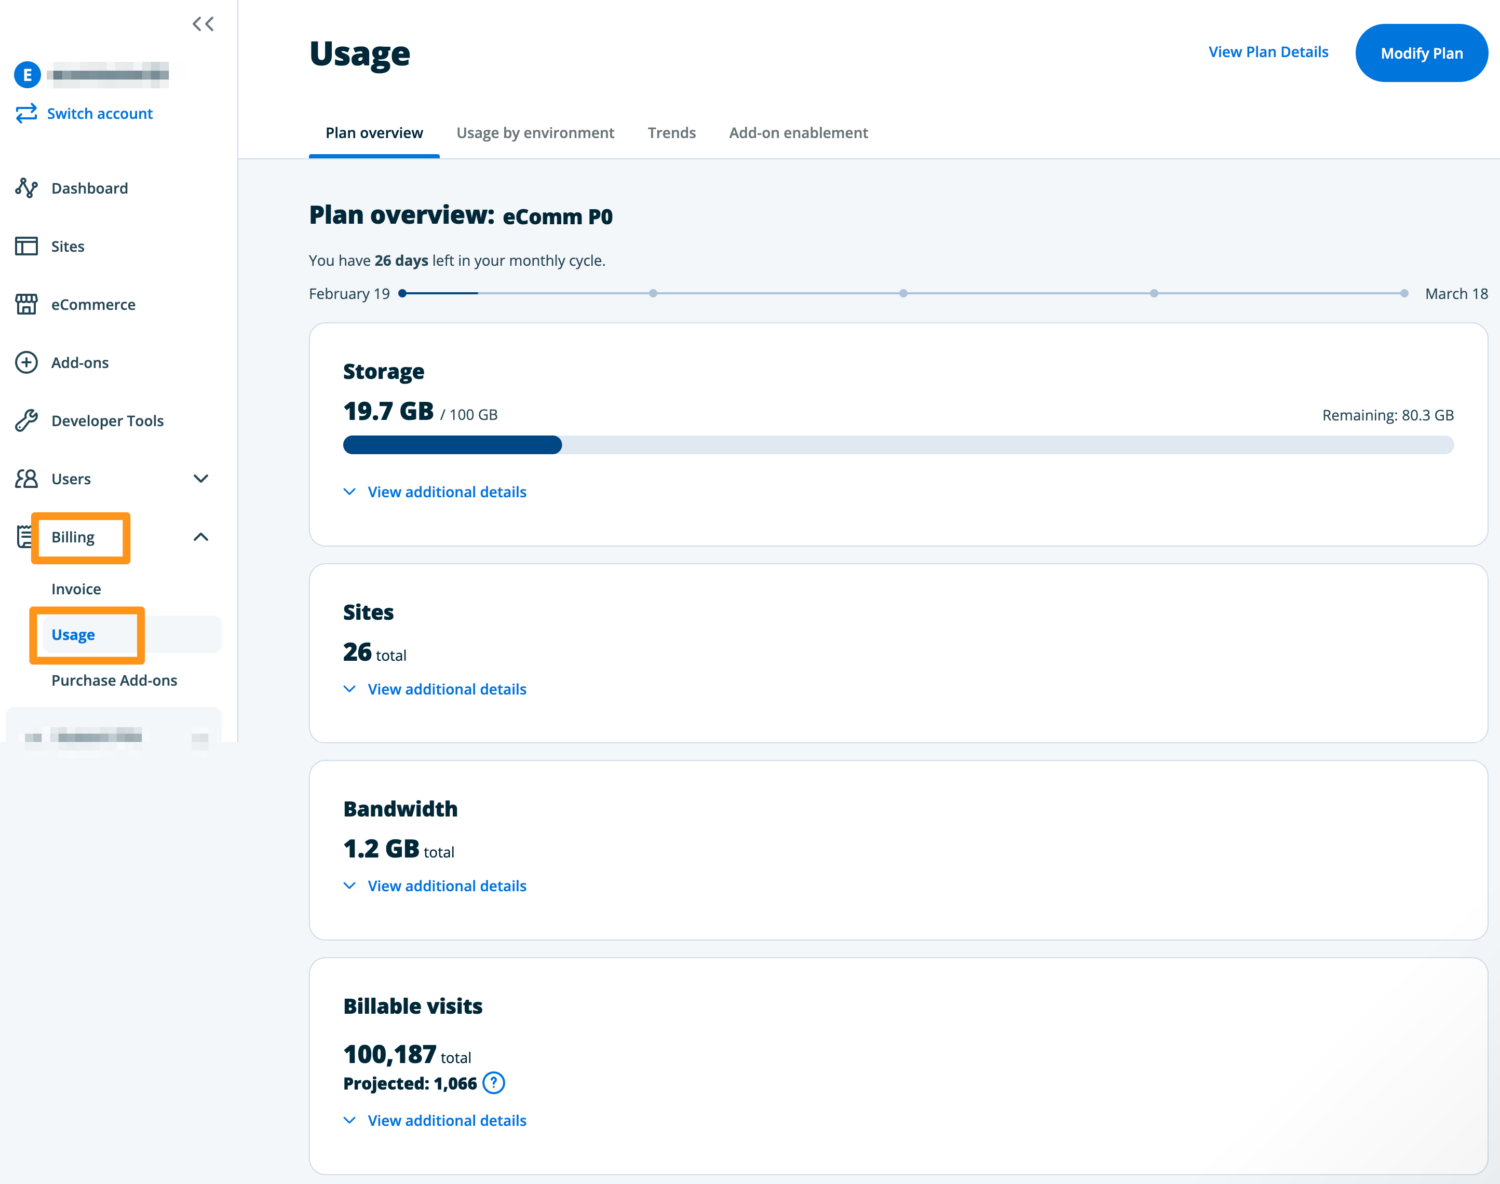Collapse the Billing section chevron
The width and height of the screenshot is (1500, 1184).
coord(200,537)
